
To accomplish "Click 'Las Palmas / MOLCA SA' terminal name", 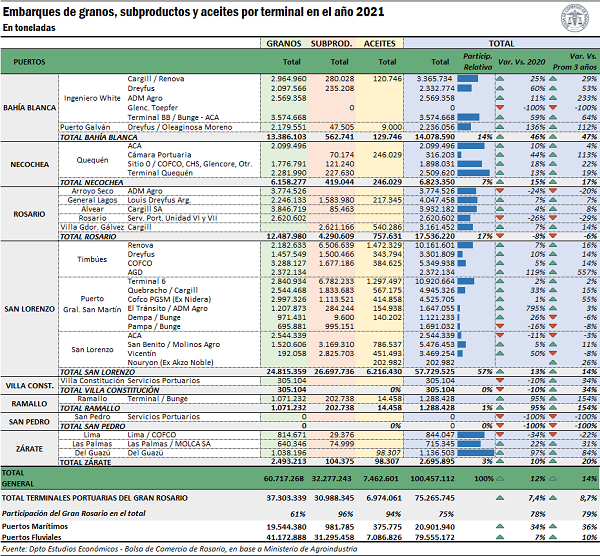I will 169,444.
